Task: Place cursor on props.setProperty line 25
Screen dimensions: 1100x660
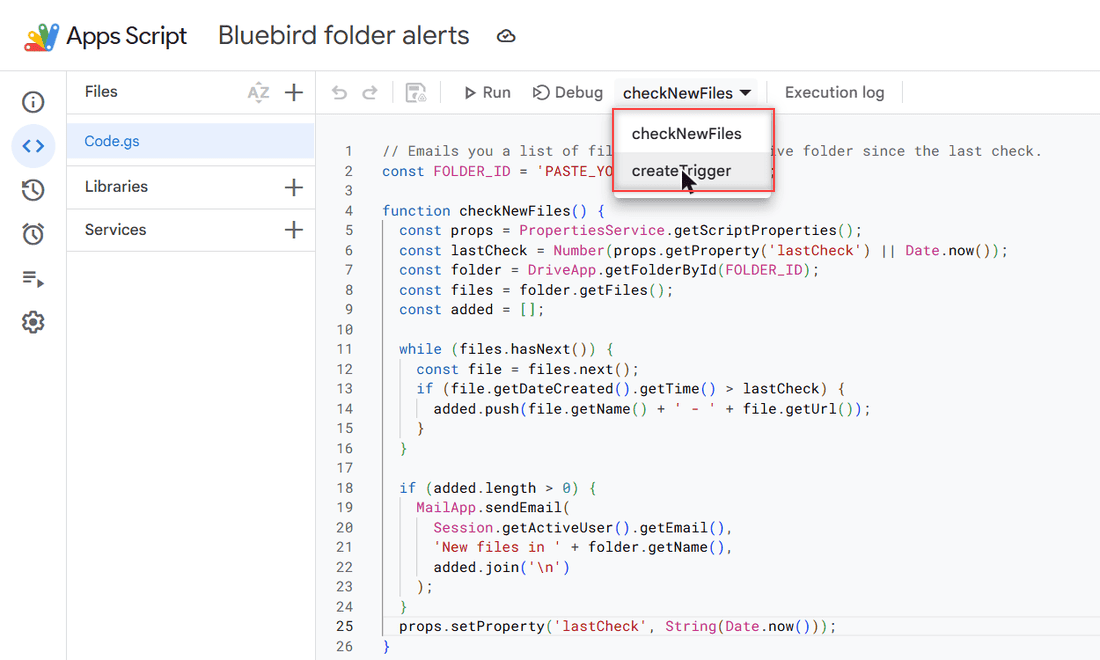Action: pyautogui.click(x=617, y=626)
